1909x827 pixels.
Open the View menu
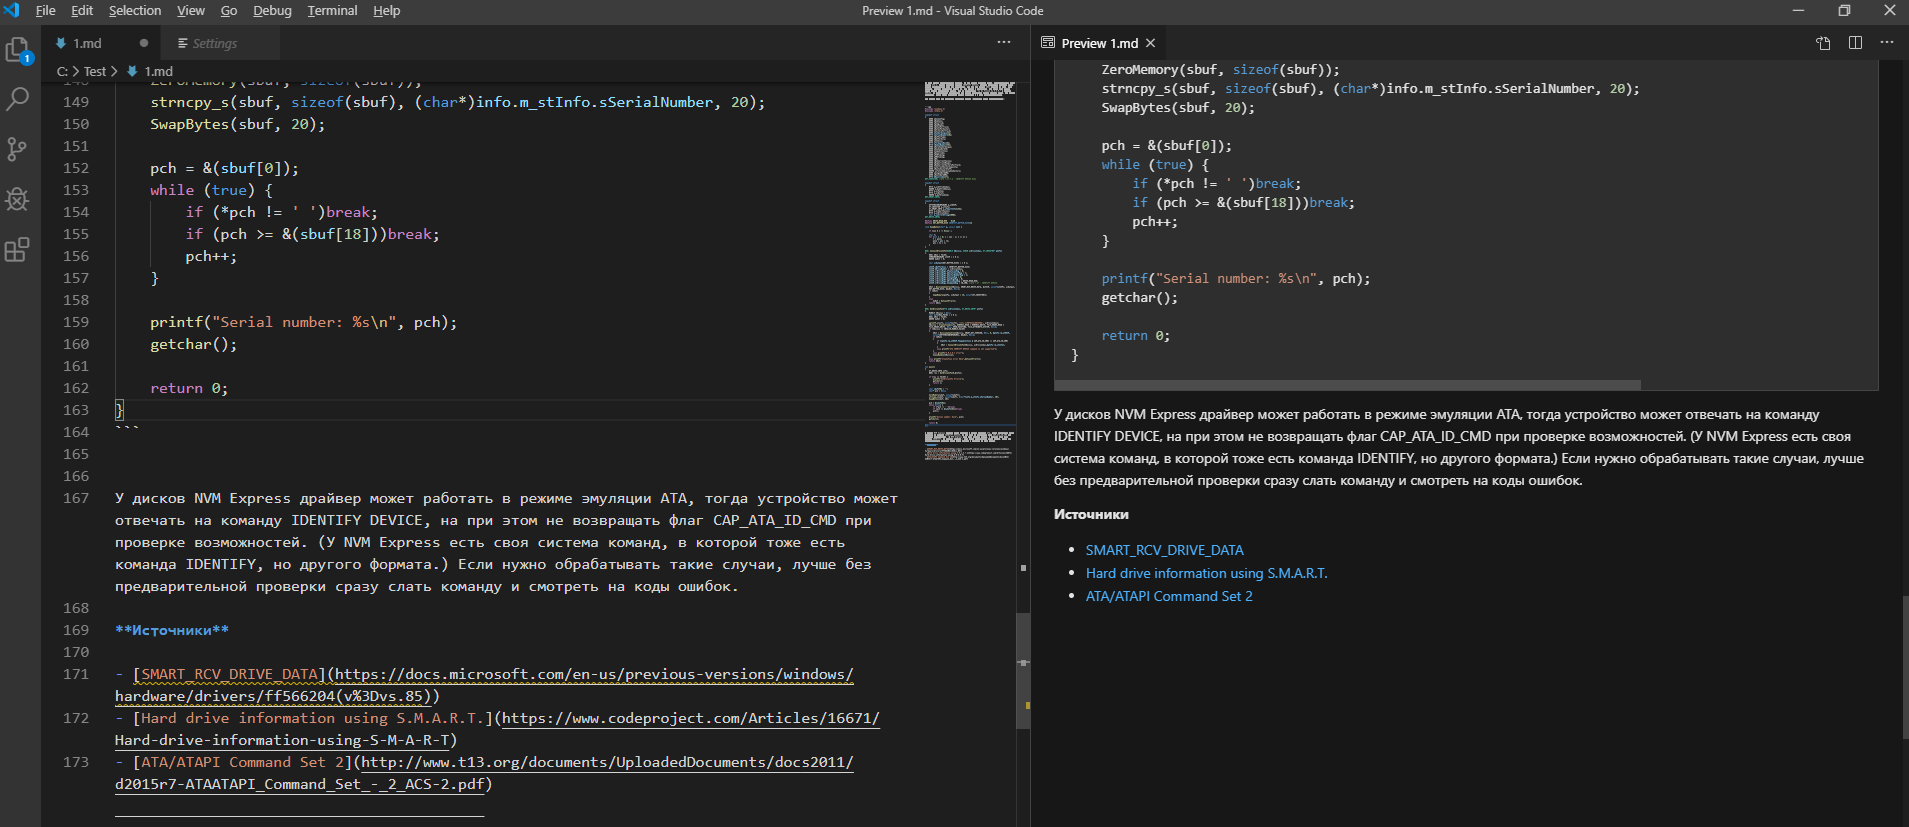(x=191, y=10)
